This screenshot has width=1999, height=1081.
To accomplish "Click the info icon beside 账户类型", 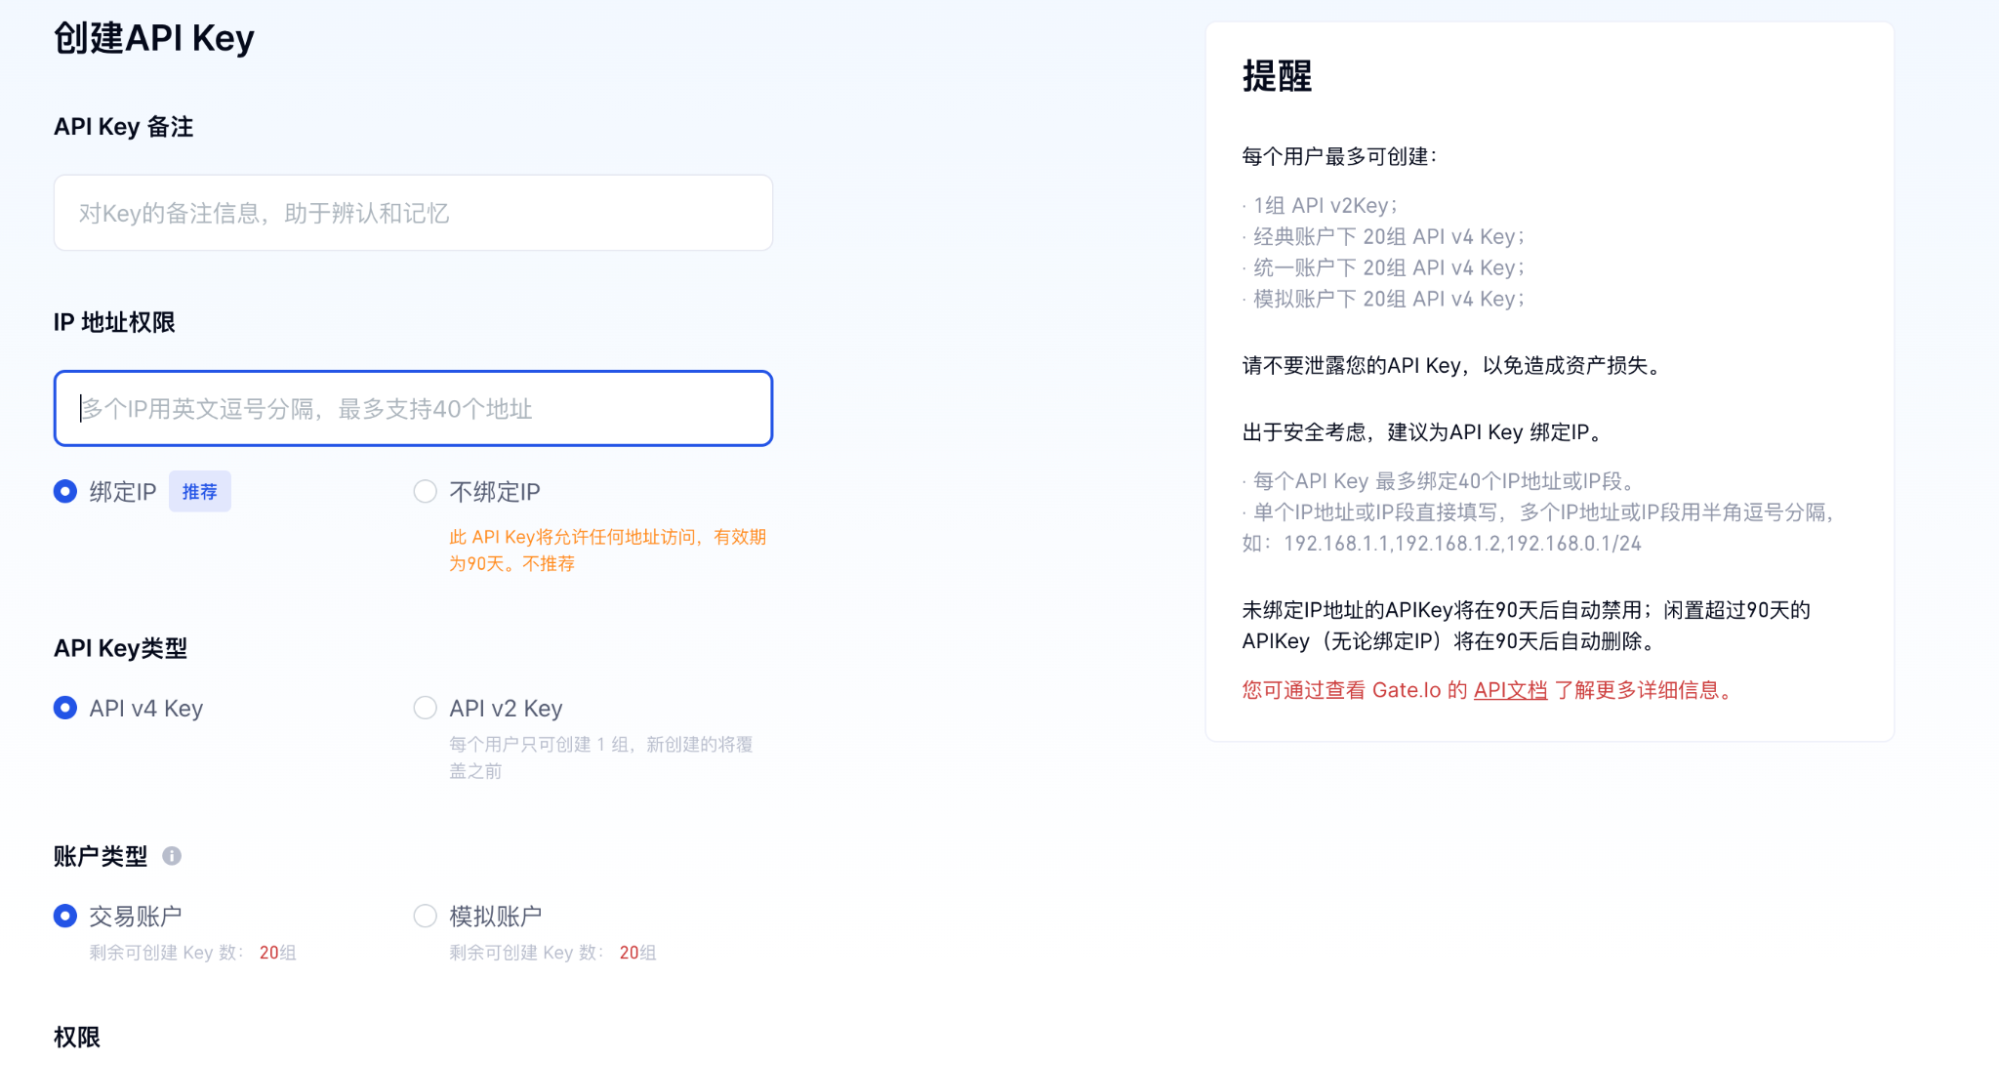I will pos(175,855).
